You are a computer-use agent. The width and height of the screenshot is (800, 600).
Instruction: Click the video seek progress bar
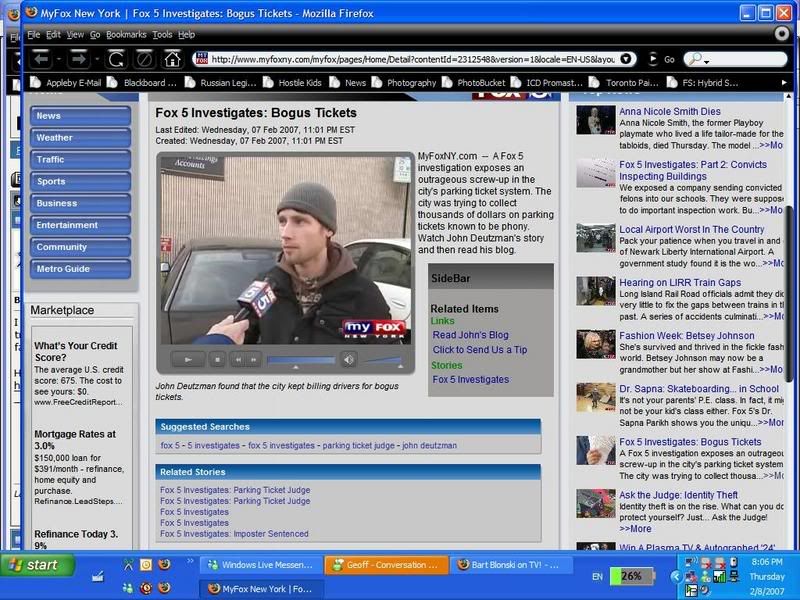coord(301,360)
